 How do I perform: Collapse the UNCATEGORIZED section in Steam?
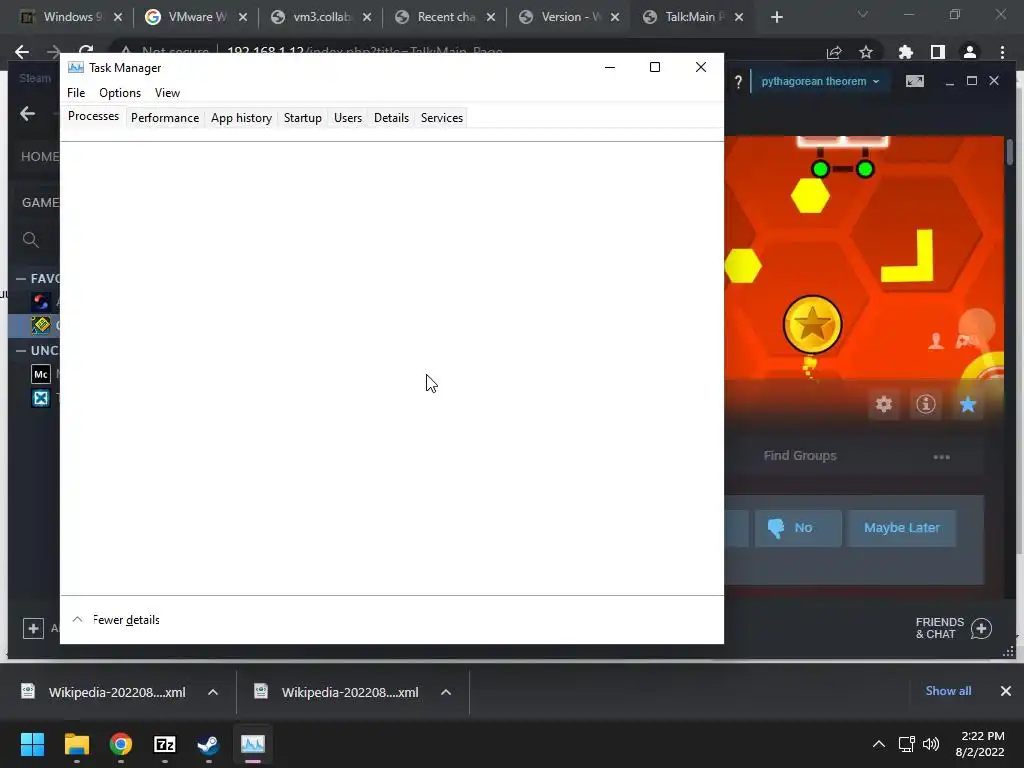(x=21, y=351)
